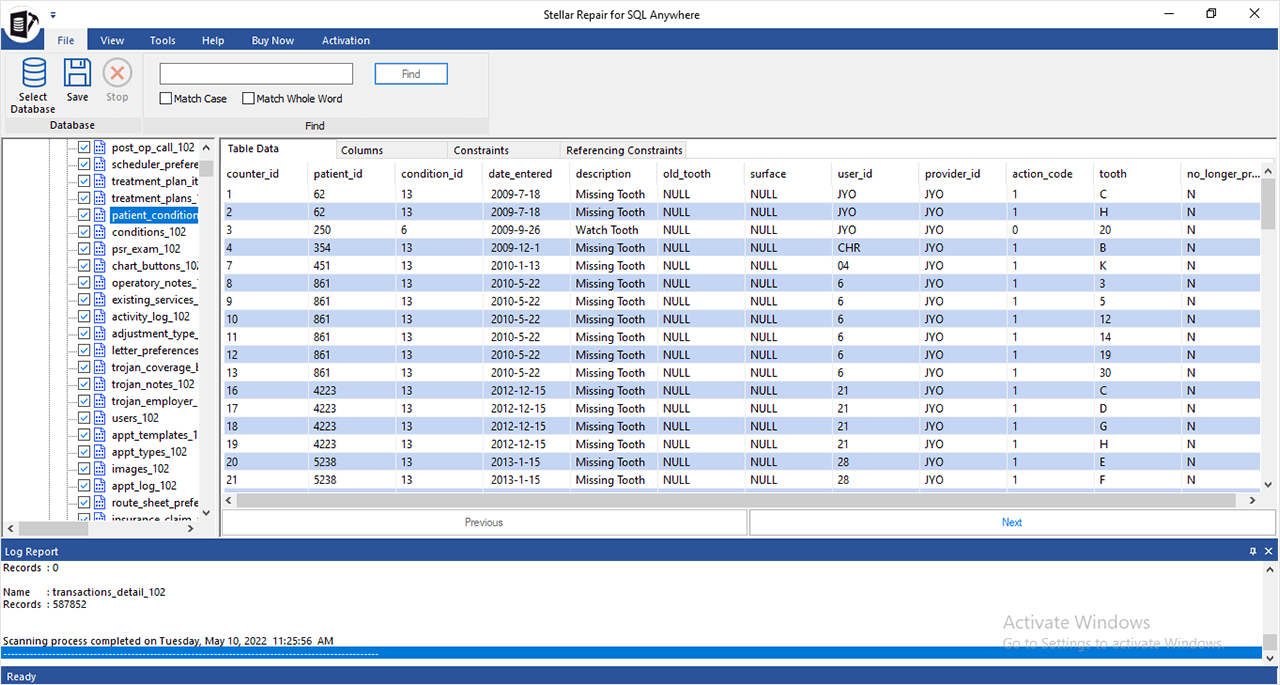
Task: Click the 'CHR' user_id cell
Action: 848,248
